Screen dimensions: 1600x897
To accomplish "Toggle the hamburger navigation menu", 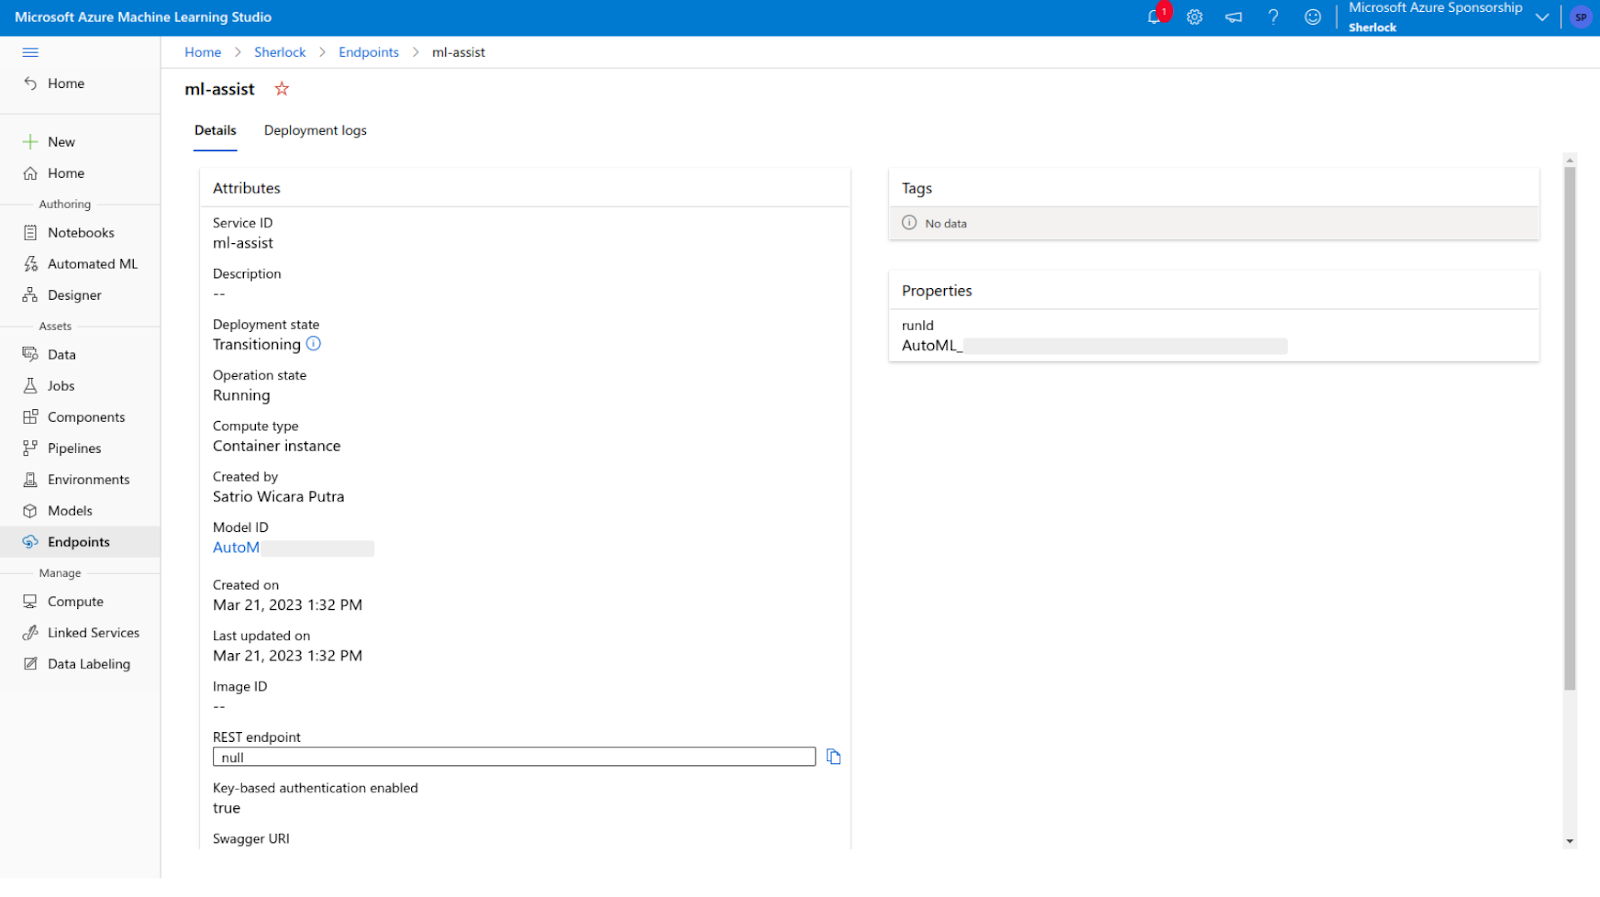I will coord(30,52).
